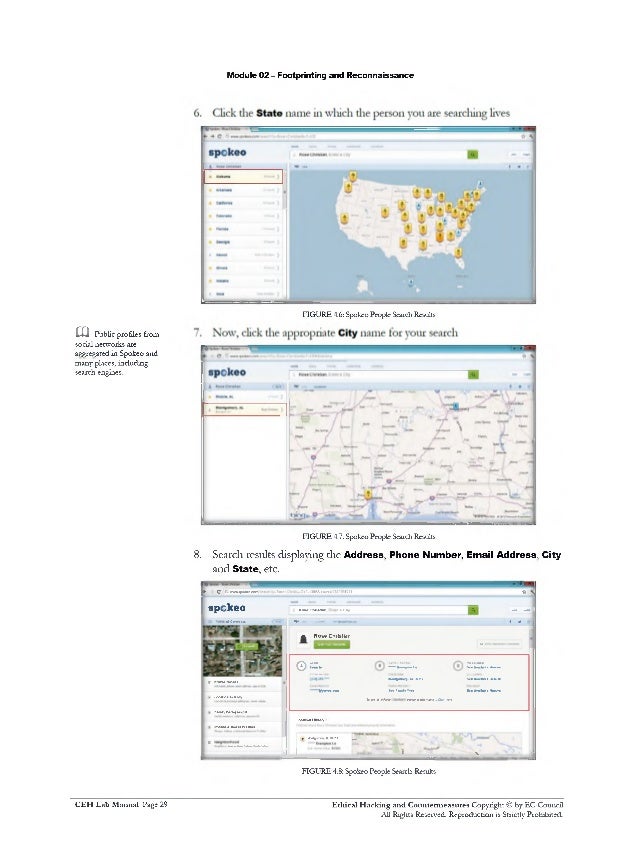
Task: Select Arkansas in the state list
Action: 243,190
